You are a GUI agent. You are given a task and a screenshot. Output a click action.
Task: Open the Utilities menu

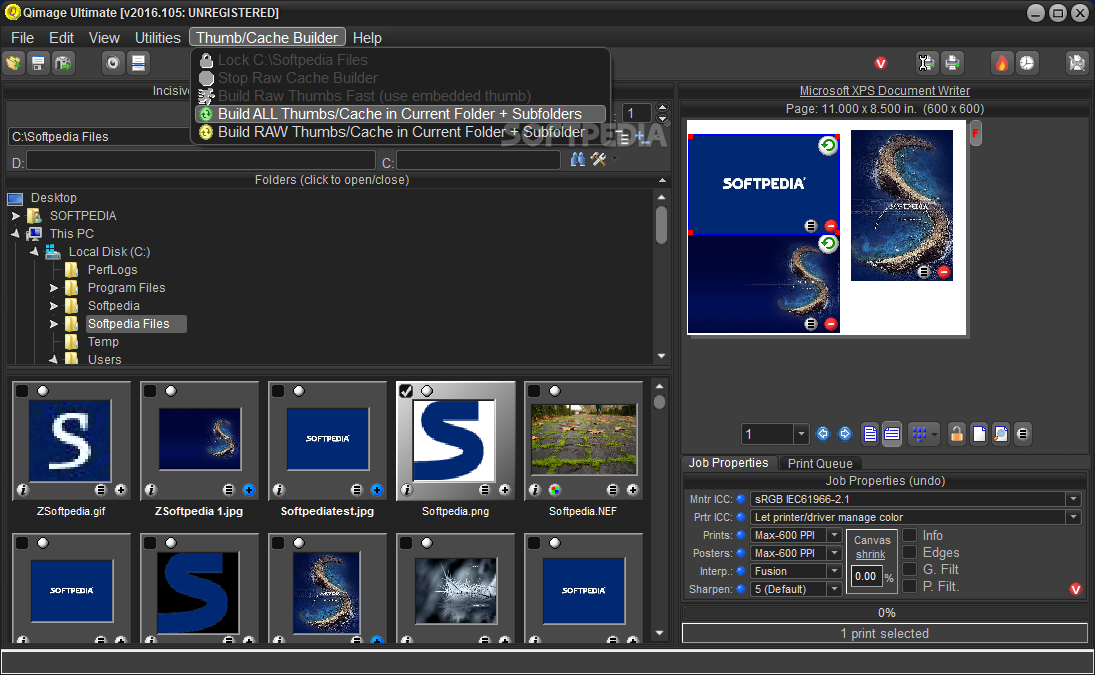click(x=158, y=38)
